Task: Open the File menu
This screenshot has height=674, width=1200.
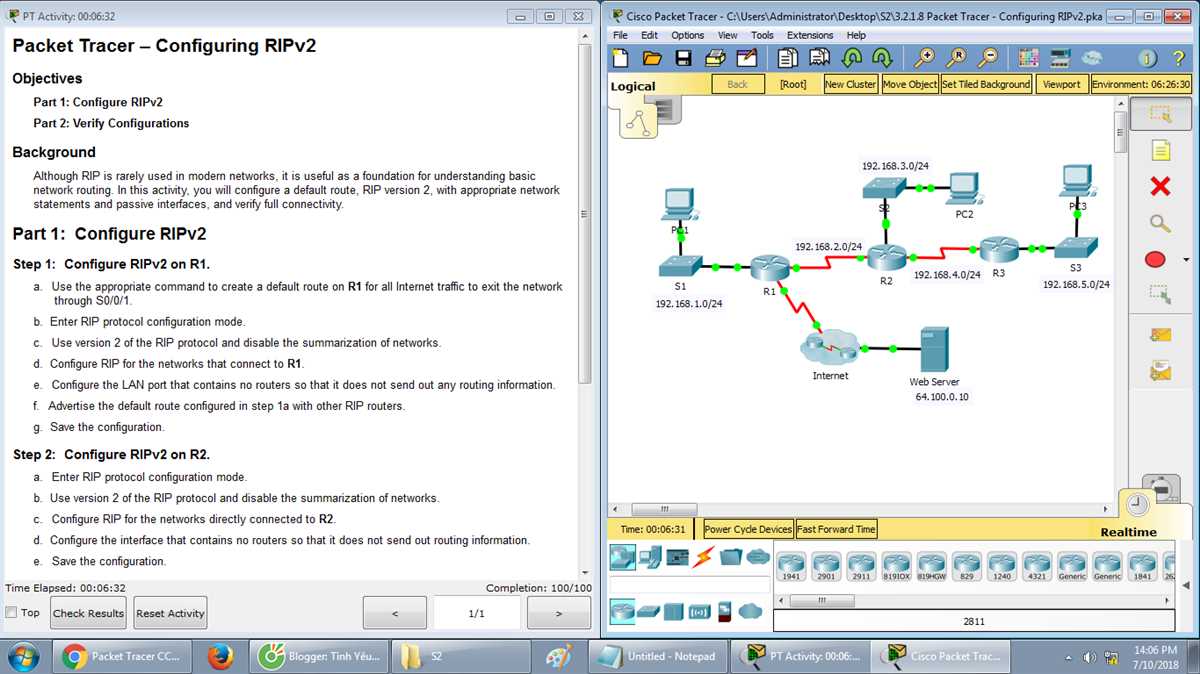Action: (621, 35)
